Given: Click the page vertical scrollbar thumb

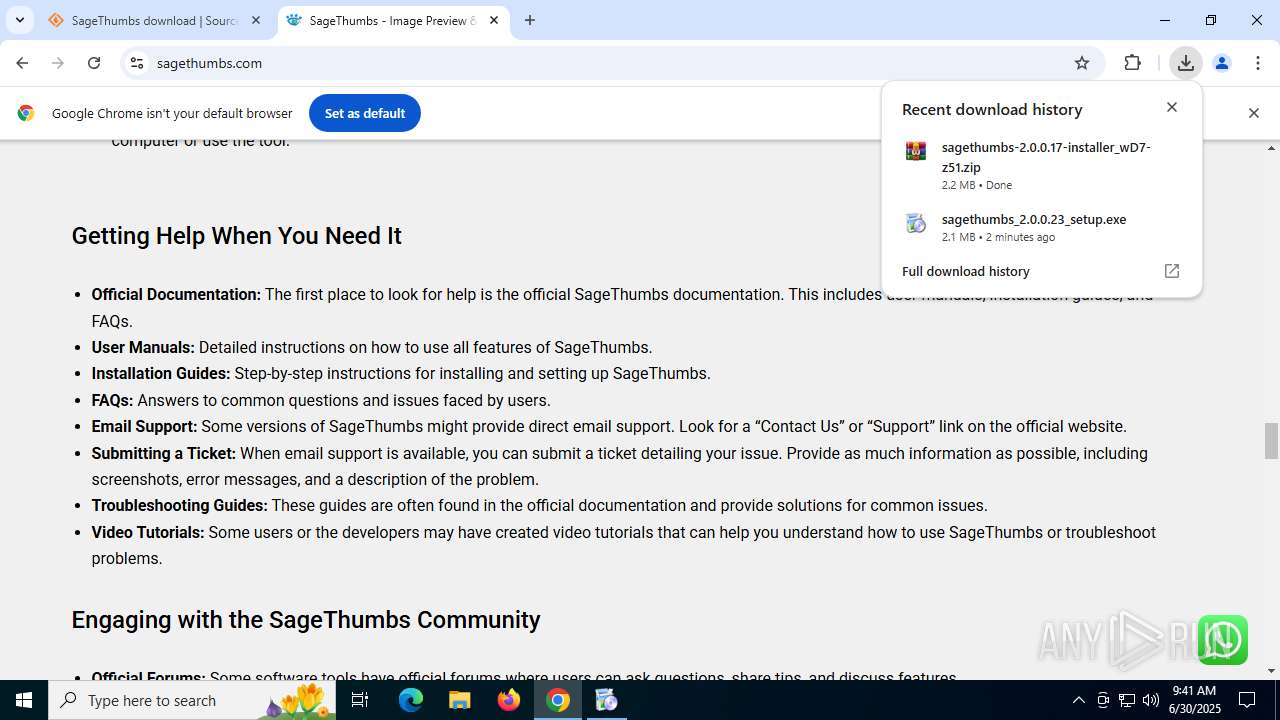Looking at the screenshot, I should pos(1271,440).
